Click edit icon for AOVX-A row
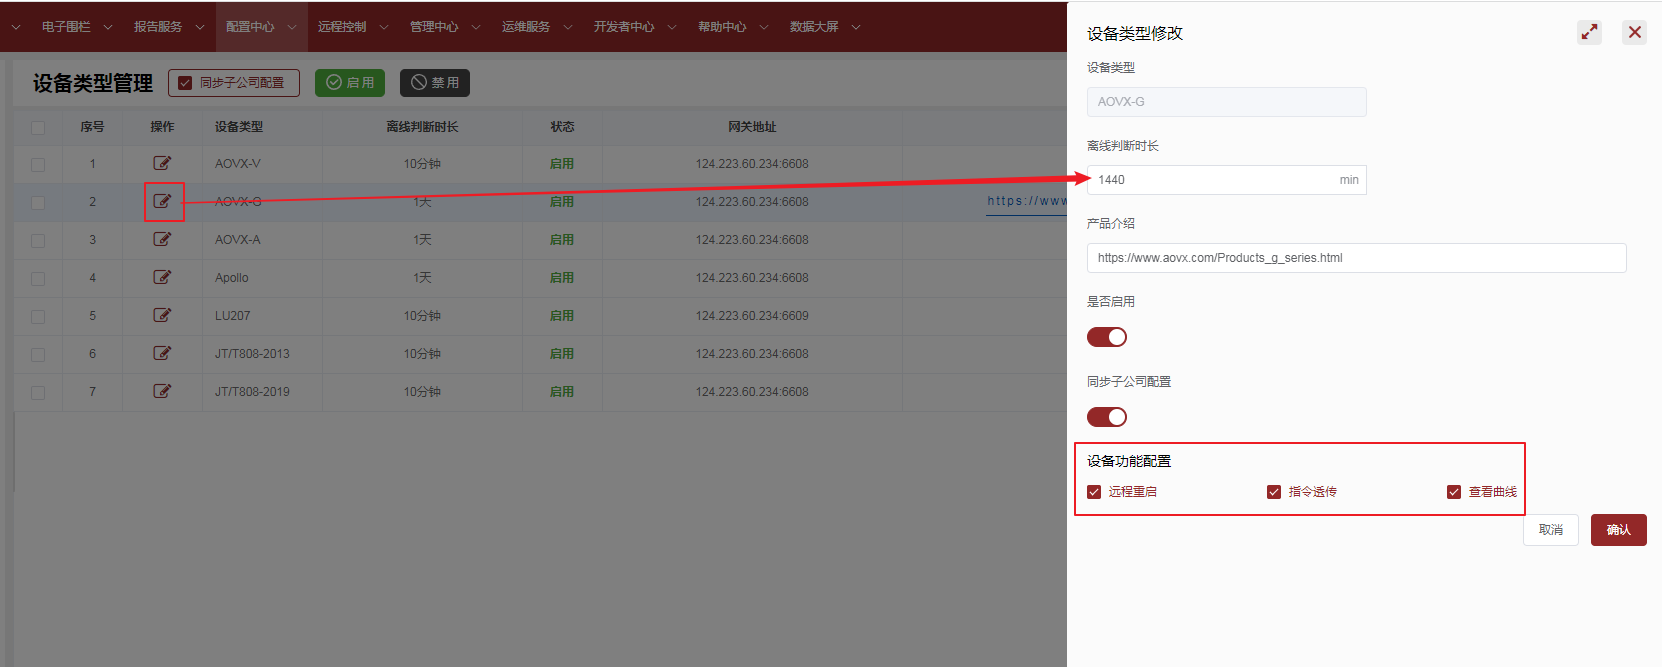Screen dimensions: 1662x667 pyautogui.click(x=162, y=239)
